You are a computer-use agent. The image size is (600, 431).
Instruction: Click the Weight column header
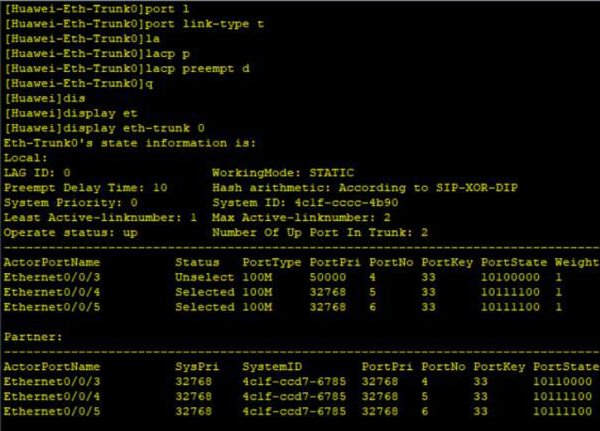point(576,262)
